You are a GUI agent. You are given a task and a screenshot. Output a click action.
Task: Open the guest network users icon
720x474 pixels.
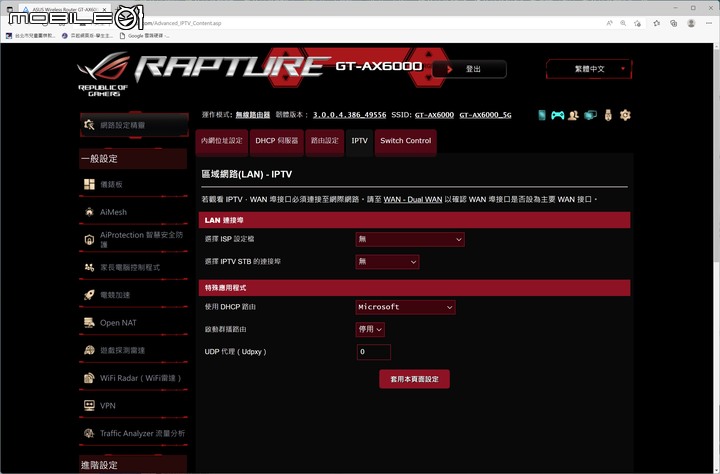573,115
